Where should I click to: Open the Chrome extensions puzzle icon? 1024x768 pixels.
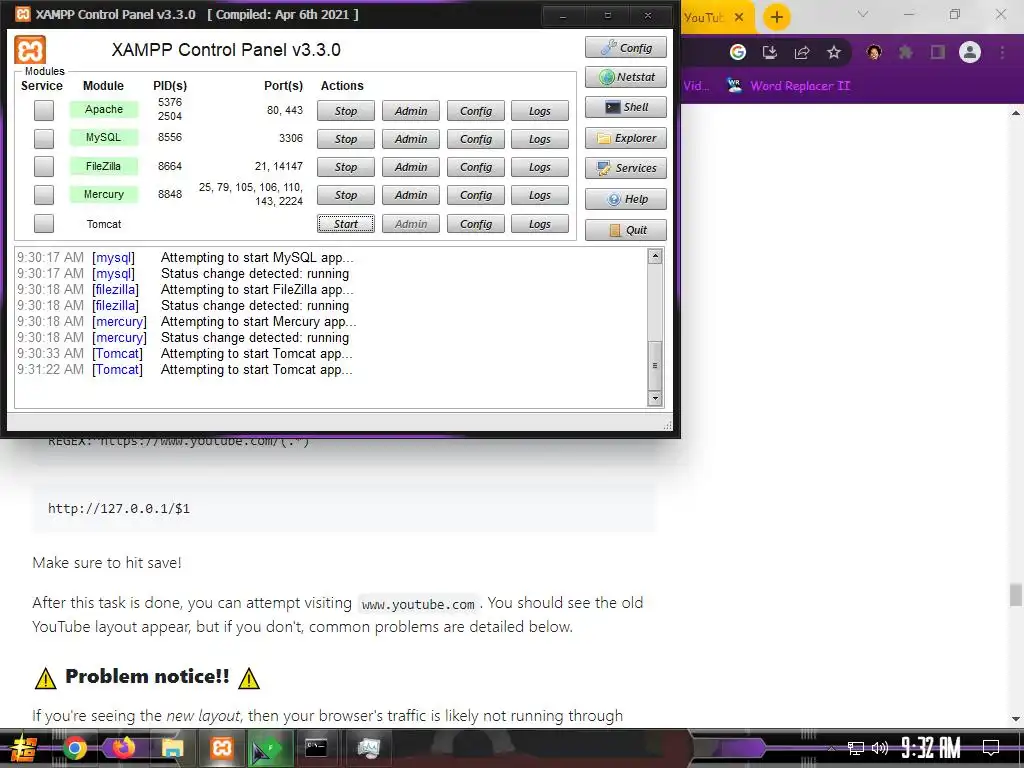click(906, 52)
